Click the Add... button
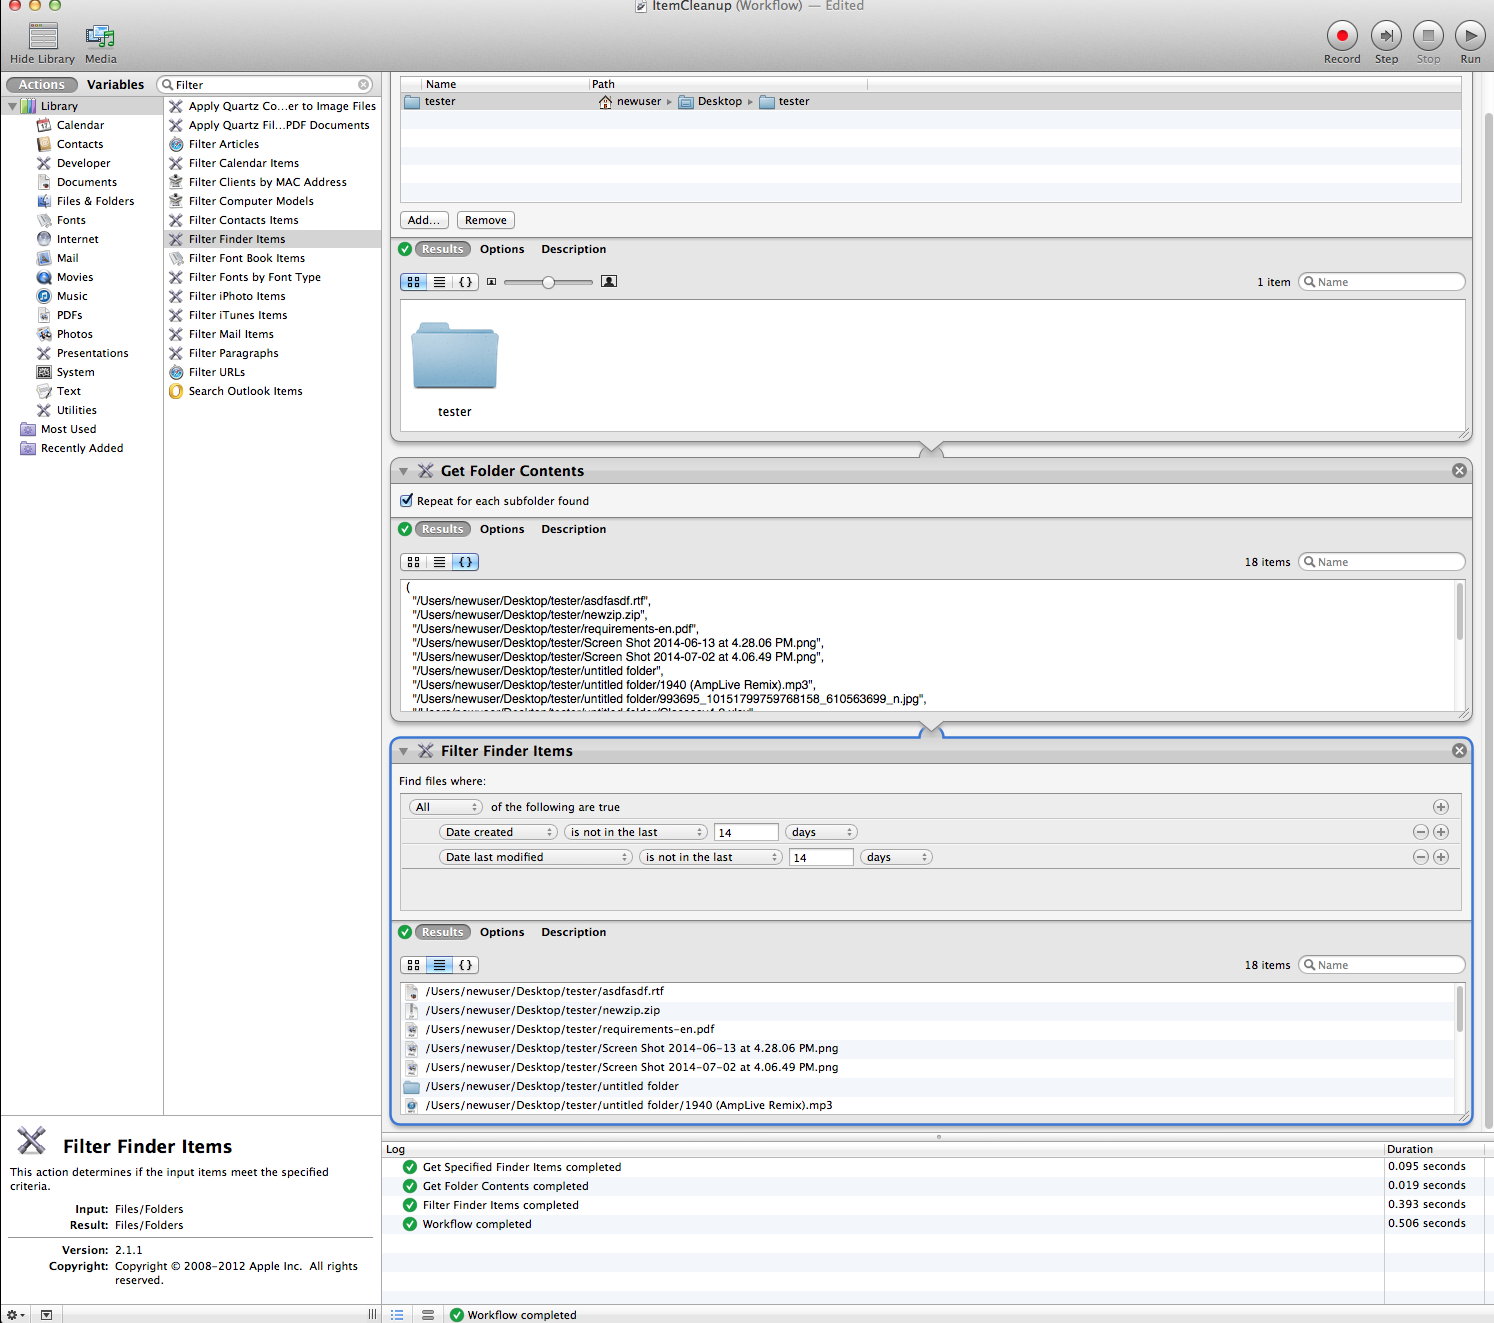Viewport: 1494px width, 1323px height. coord(425,220)
